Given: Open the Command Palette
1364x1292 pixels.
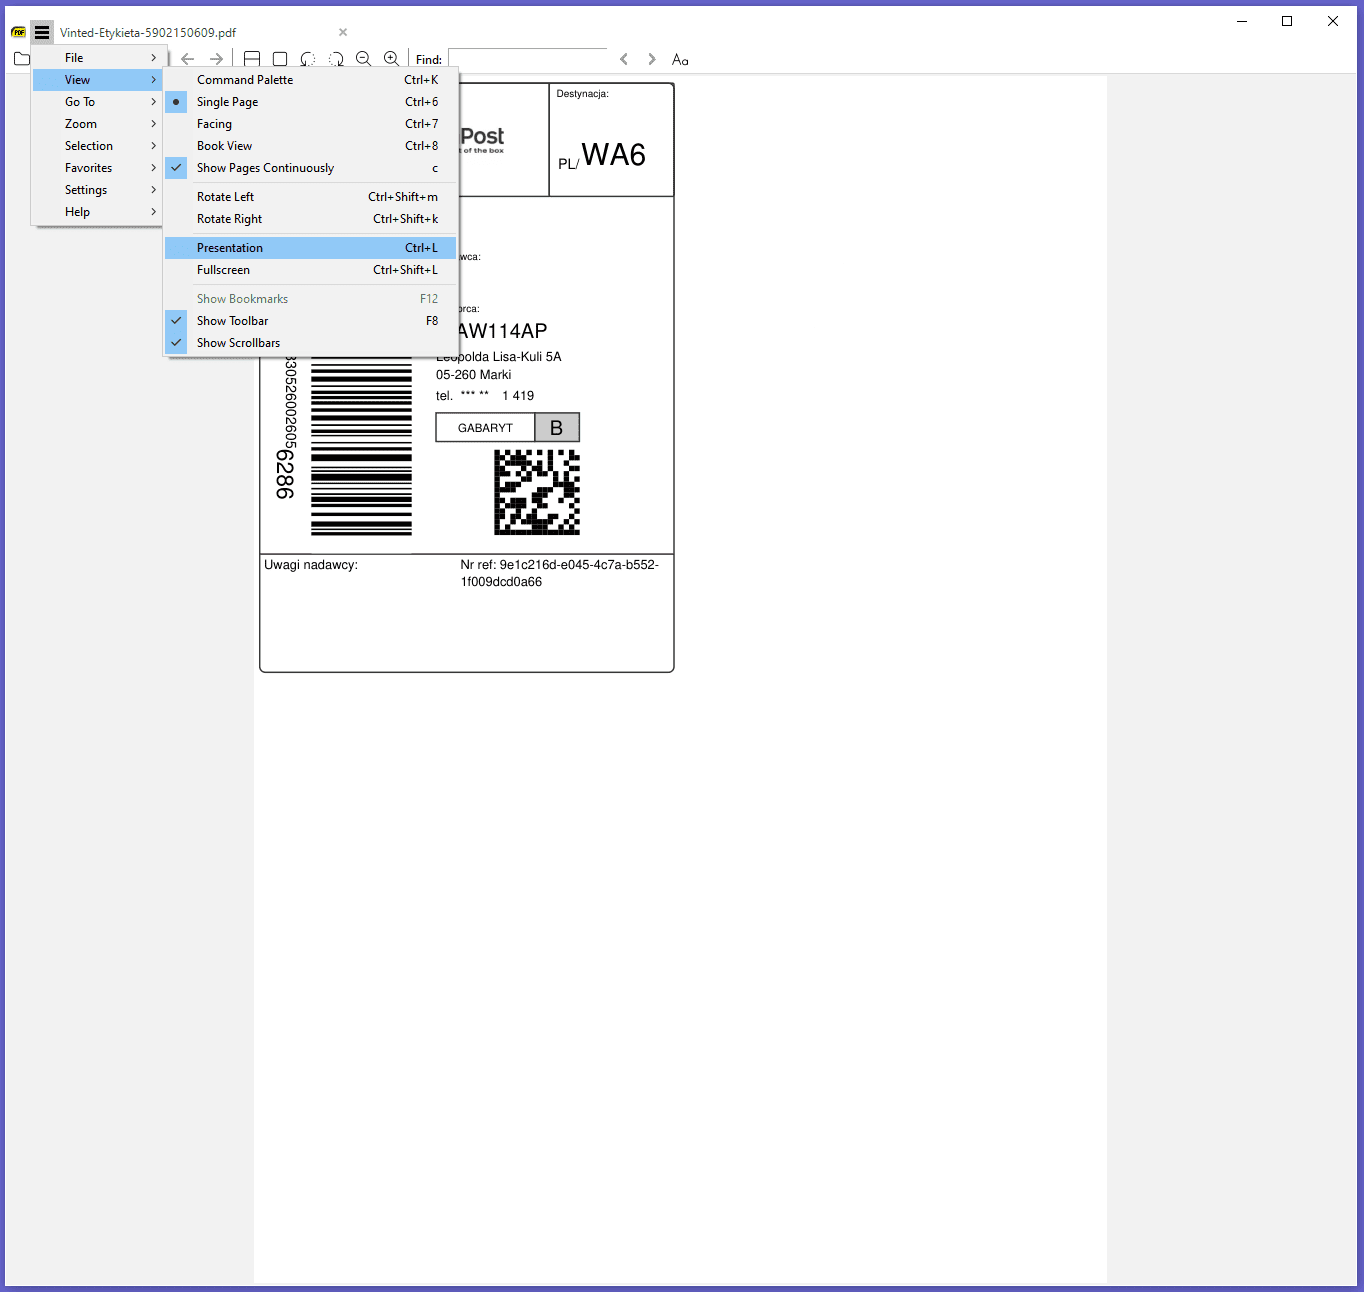Looking at the screenshot, I should pyautogui.click(x=310, y=80).
